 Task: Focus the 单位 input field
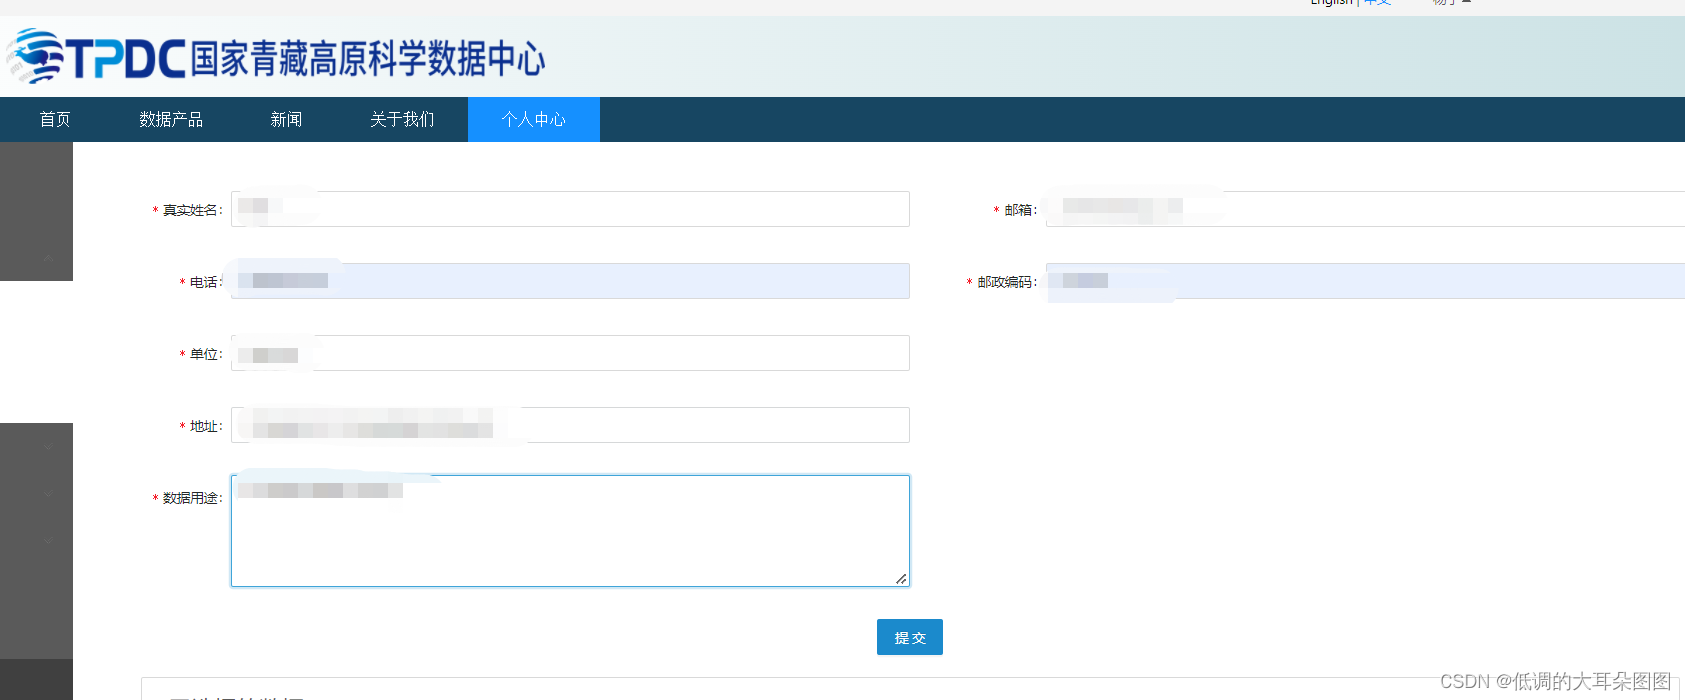point(570,353)
